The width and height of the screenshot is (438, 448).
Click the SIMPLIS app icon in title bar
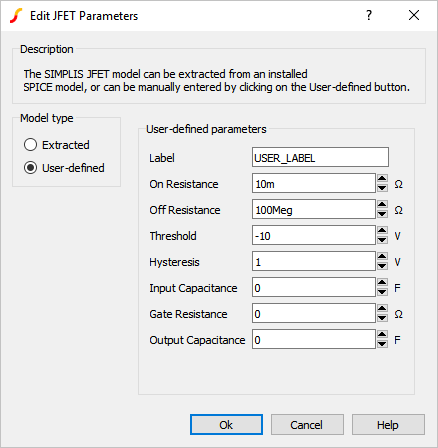pyautogui.click(x=16, y=16)
